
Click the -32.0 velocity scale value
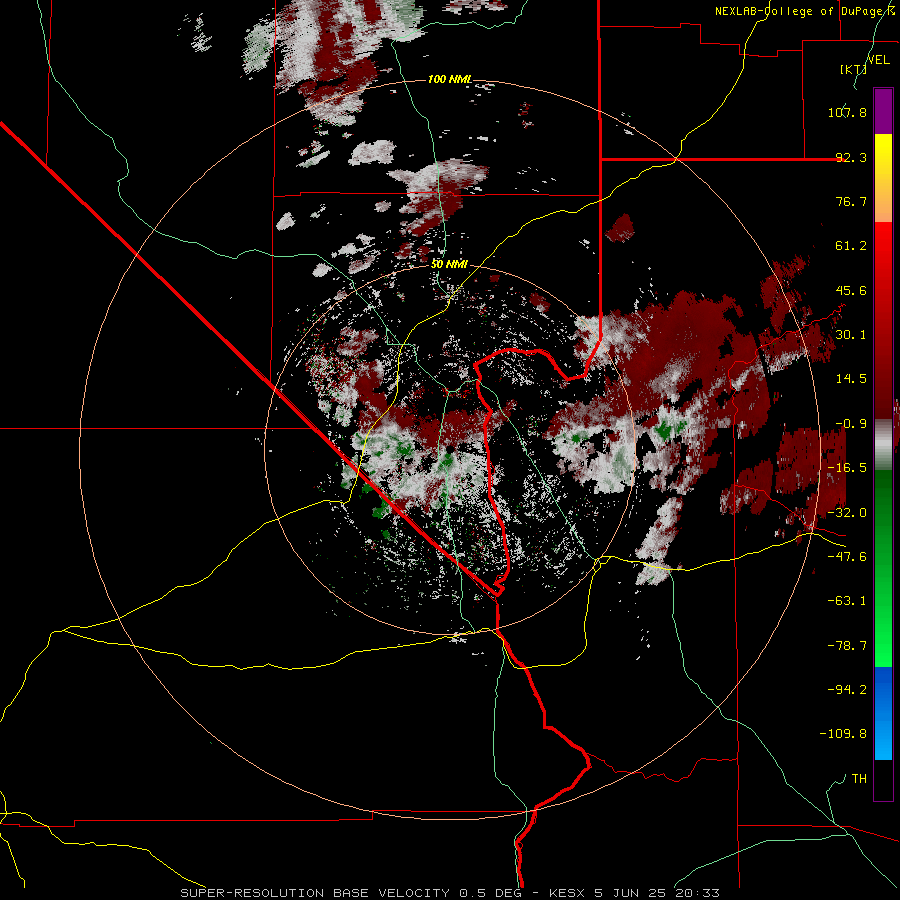click(847, 513)
